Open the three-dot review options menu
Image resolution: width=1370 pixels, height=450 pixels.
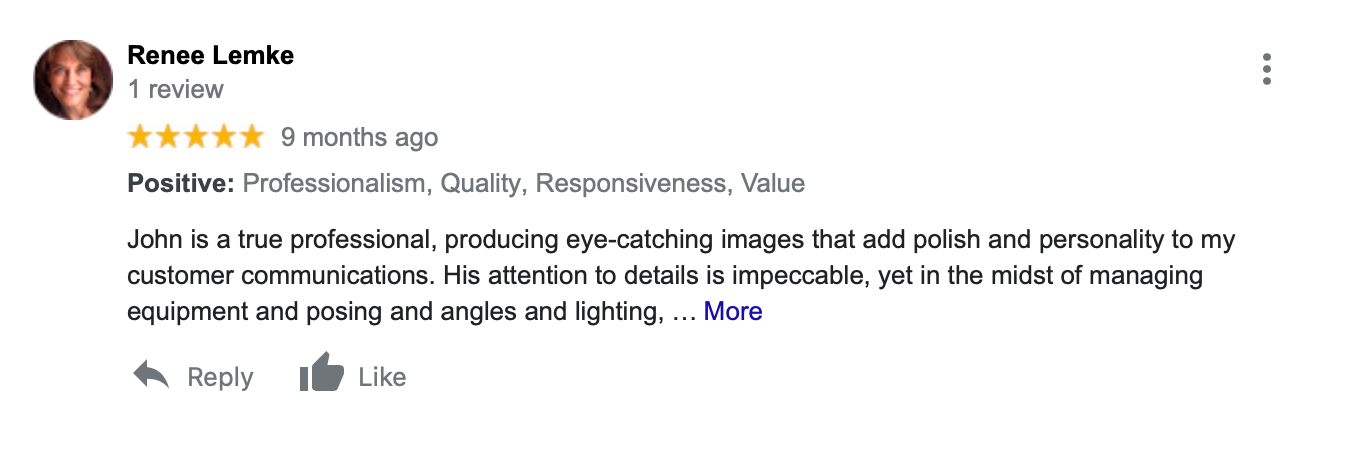point(1266,69)
